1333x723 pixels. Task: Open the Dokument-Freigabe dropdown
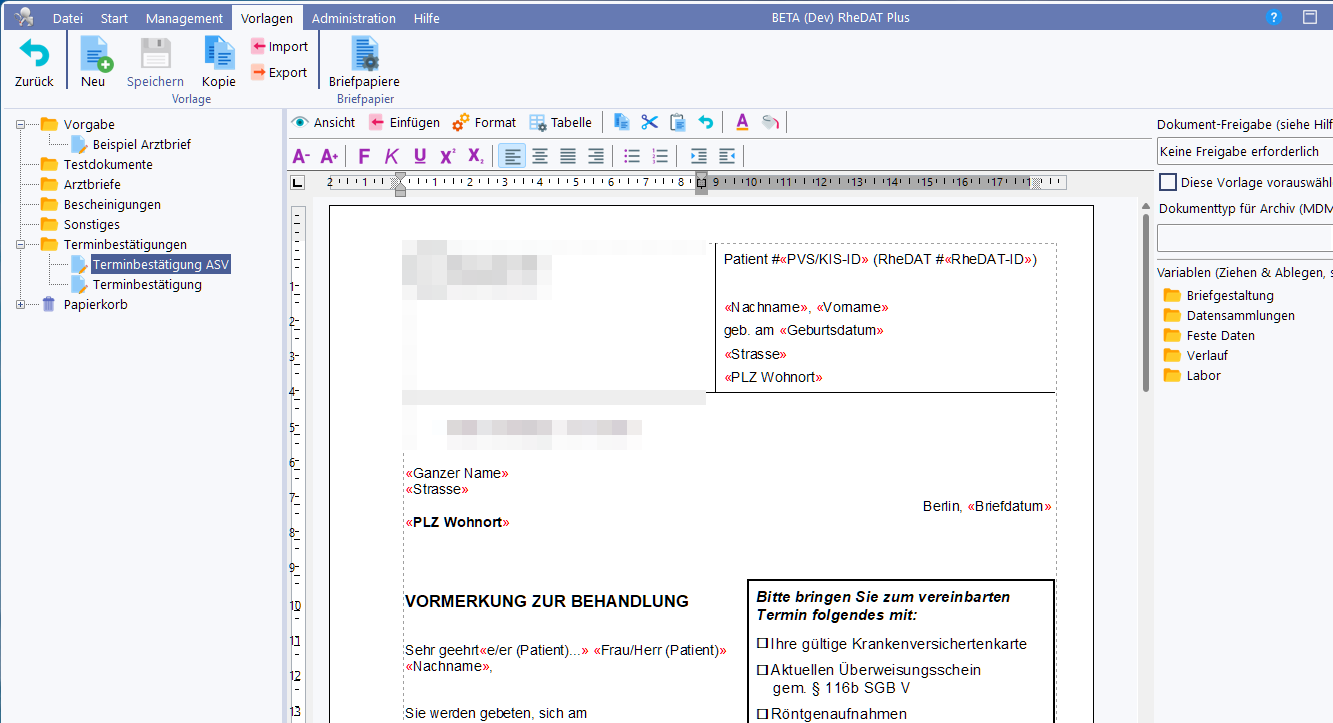1244,152
